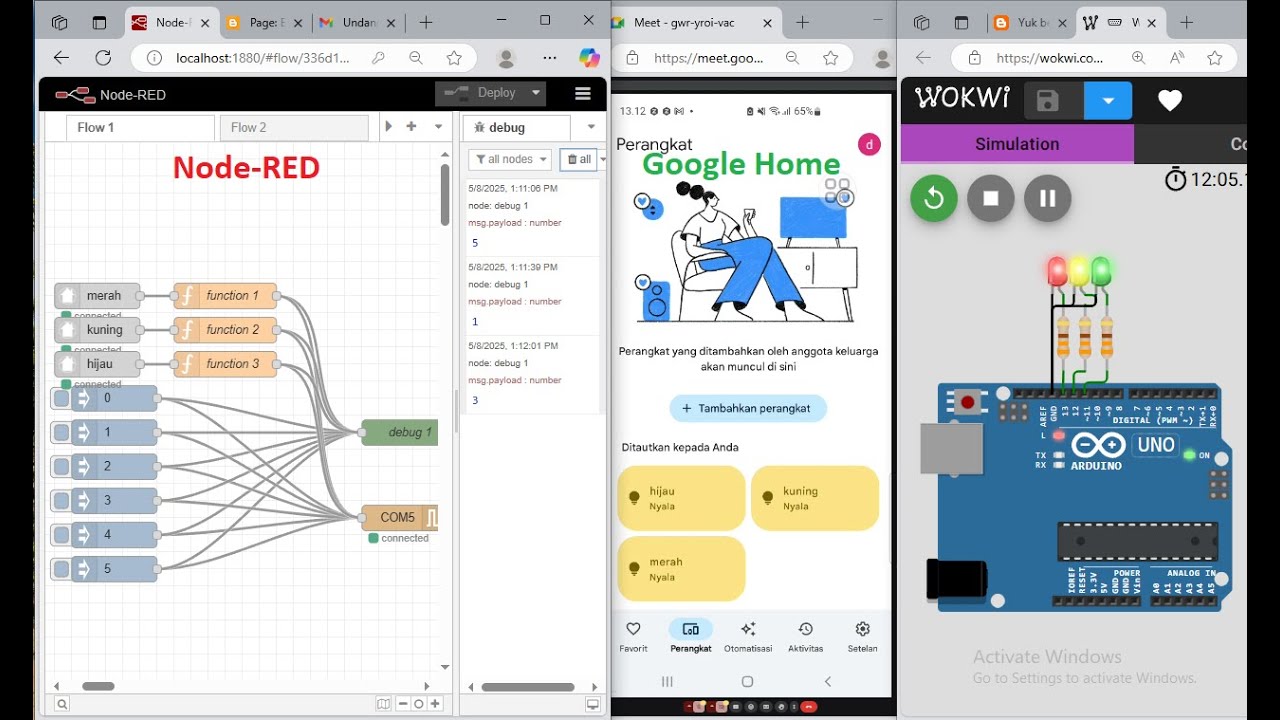The image size is (1280, 720).
Task: Trigger the inject node labeled 5
Action: [x=61, y=568]
